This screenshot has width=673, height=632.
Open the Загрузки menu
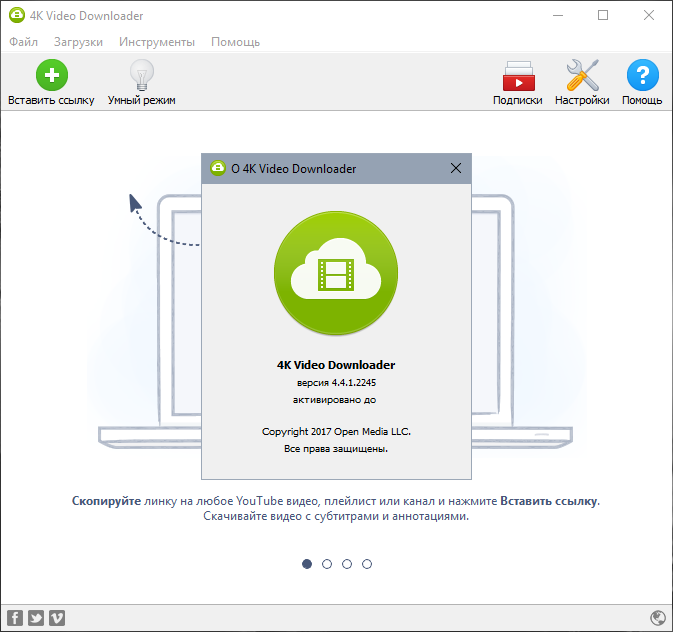[78, 42]
